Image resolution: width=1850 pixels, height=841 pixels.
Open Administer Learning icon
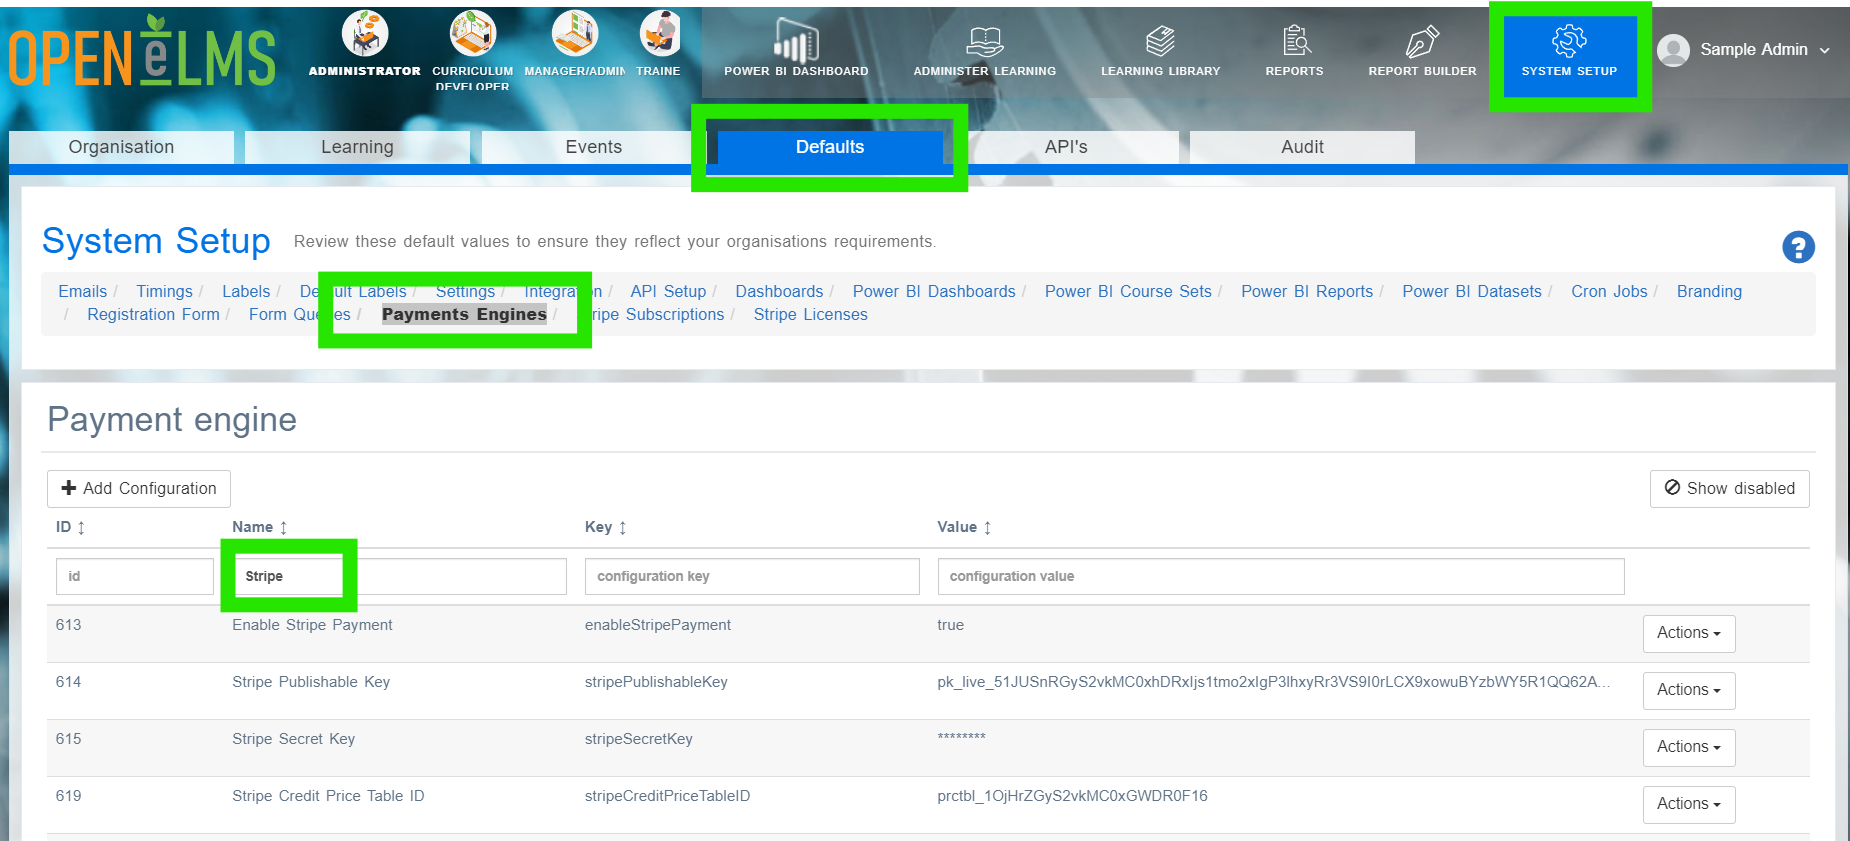(985, 41)
